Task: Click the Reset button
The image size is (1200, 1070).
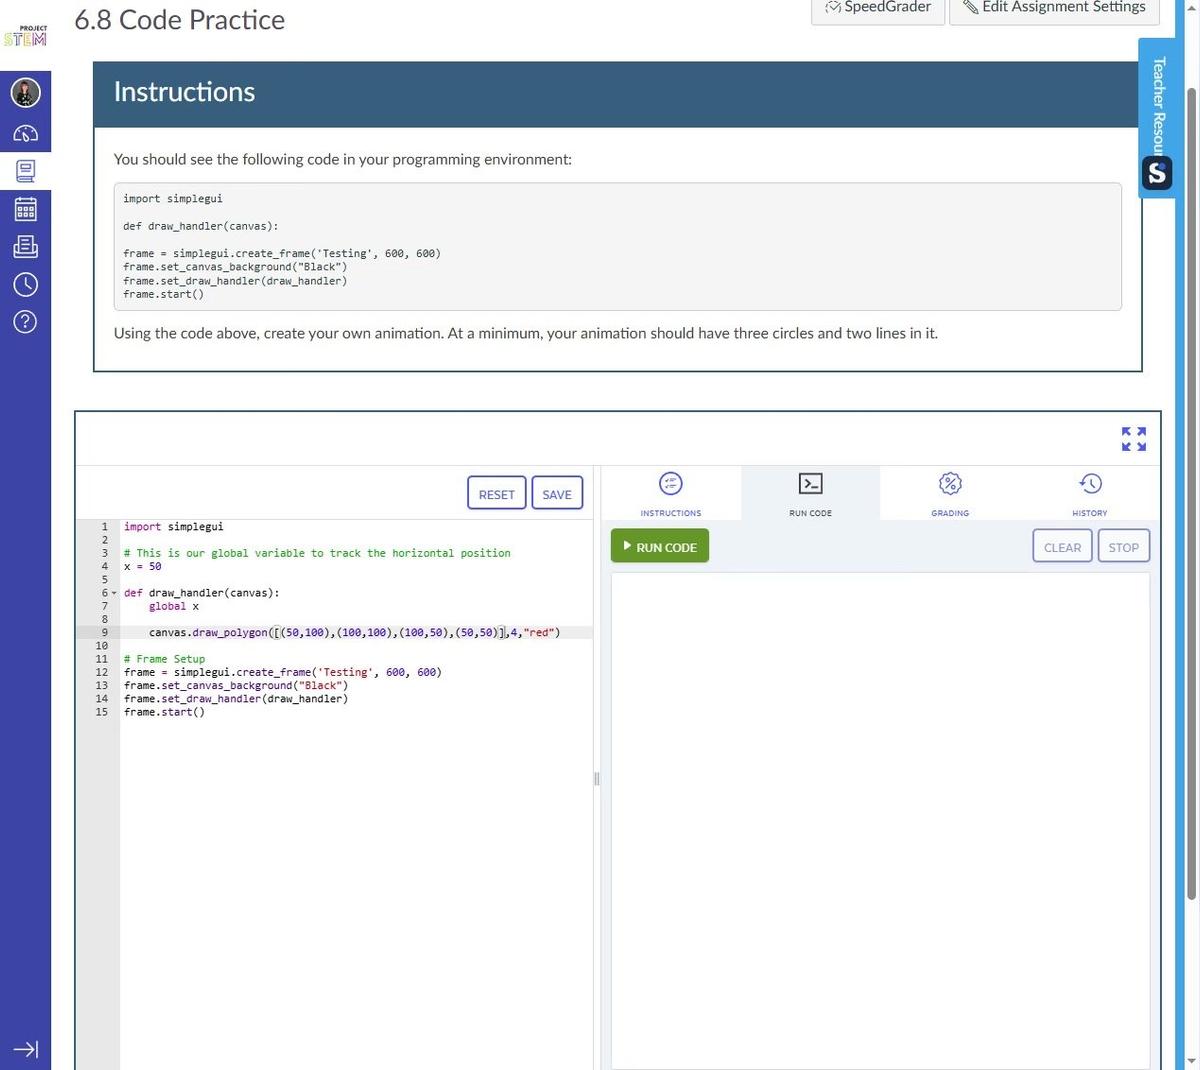Action: coord(496,494)
